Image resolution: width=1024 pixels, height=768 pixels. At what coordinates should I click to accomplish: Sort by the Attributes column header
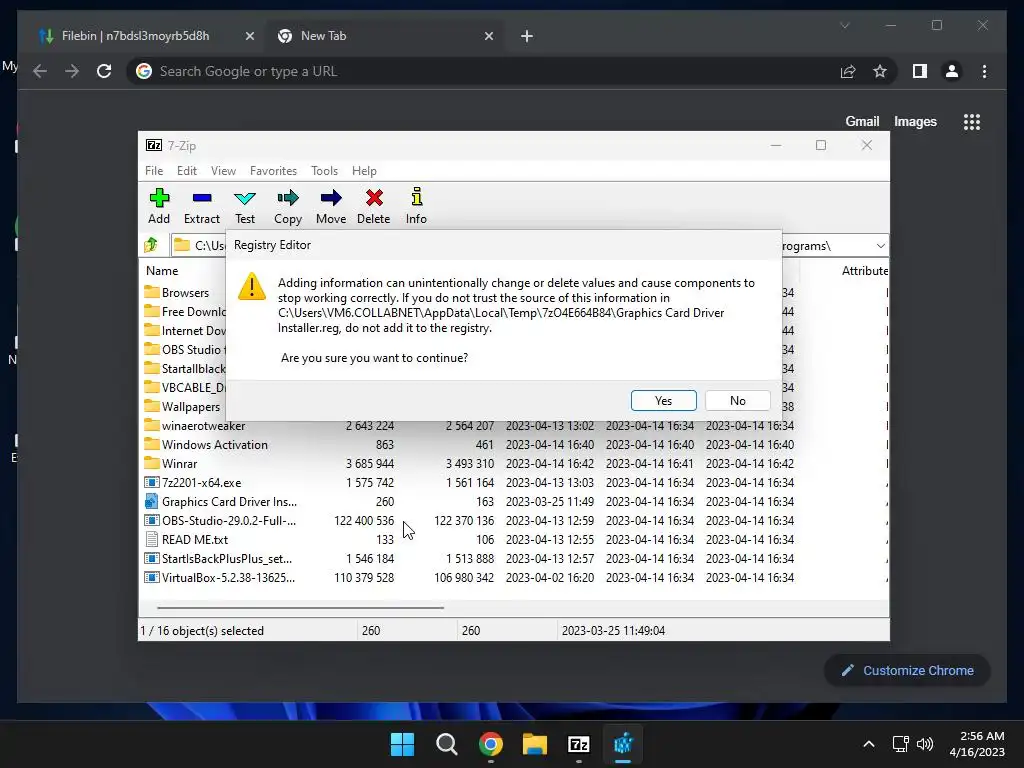(x=865, y=270)
